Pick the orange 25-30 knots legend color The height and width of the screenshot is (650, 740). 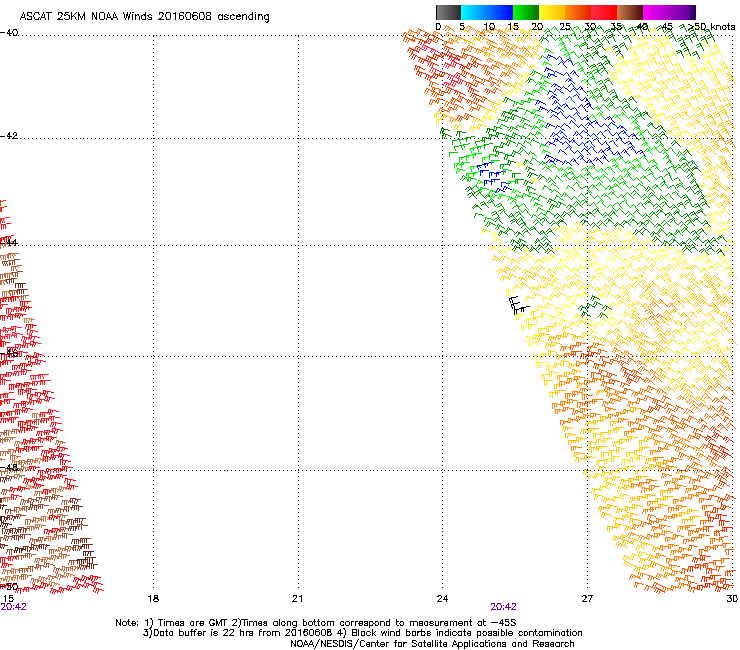click(578, 12)
